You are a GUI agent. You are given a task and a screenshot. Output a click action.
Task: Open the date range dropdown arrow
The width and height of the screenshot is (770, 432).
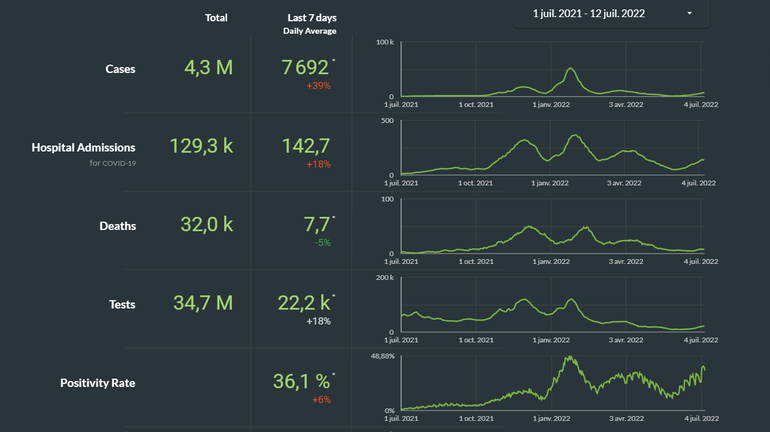tap(689, 13)
